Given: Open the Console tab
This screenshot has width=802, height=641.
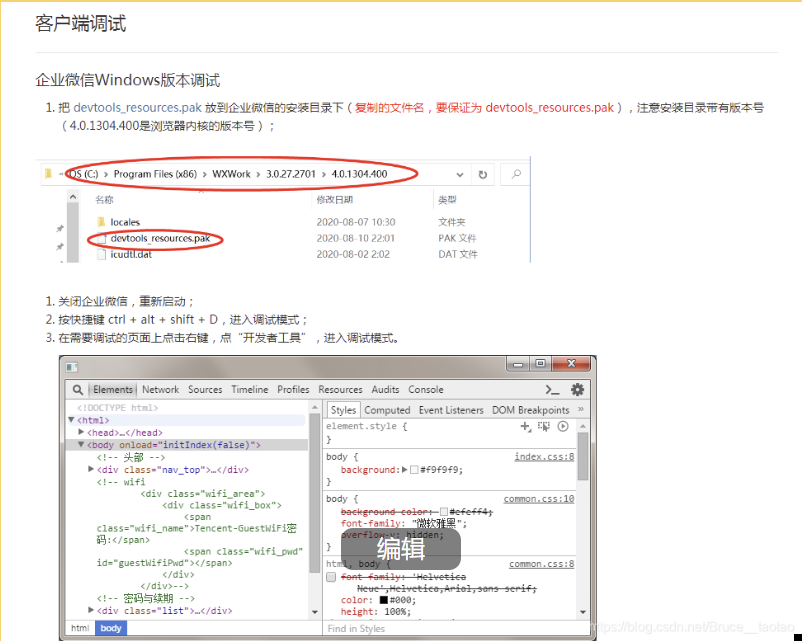Looking at the screenshot, I should [x=426, y=390].
